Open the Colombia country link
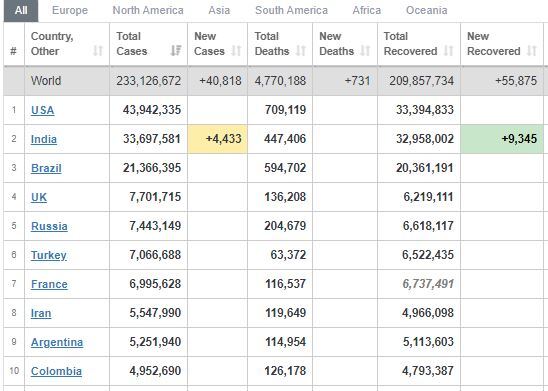The height and width of the screenshot is (391, 548). point(56,371)
